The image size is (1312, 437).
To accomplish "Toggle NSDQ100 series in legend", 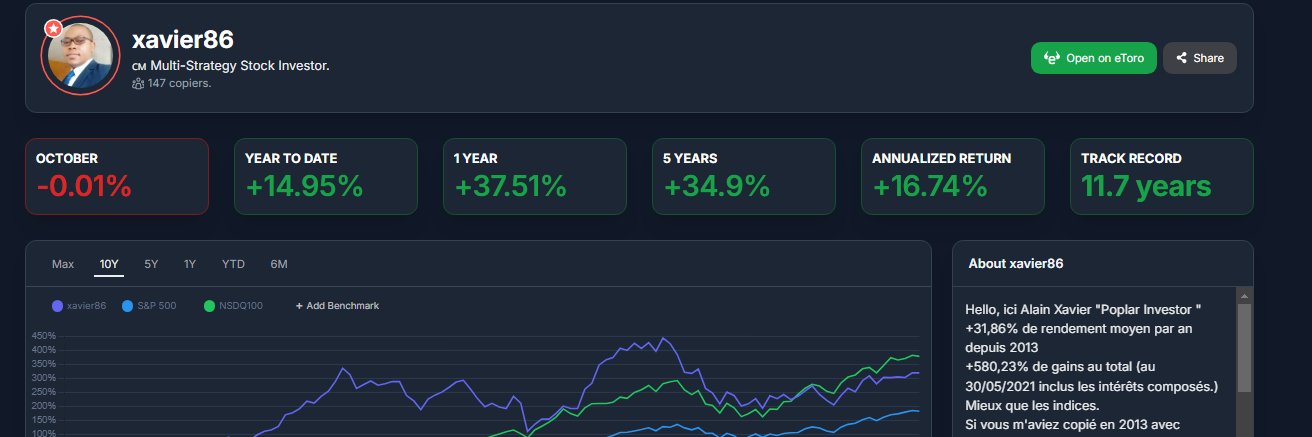I will coord(233,306).
